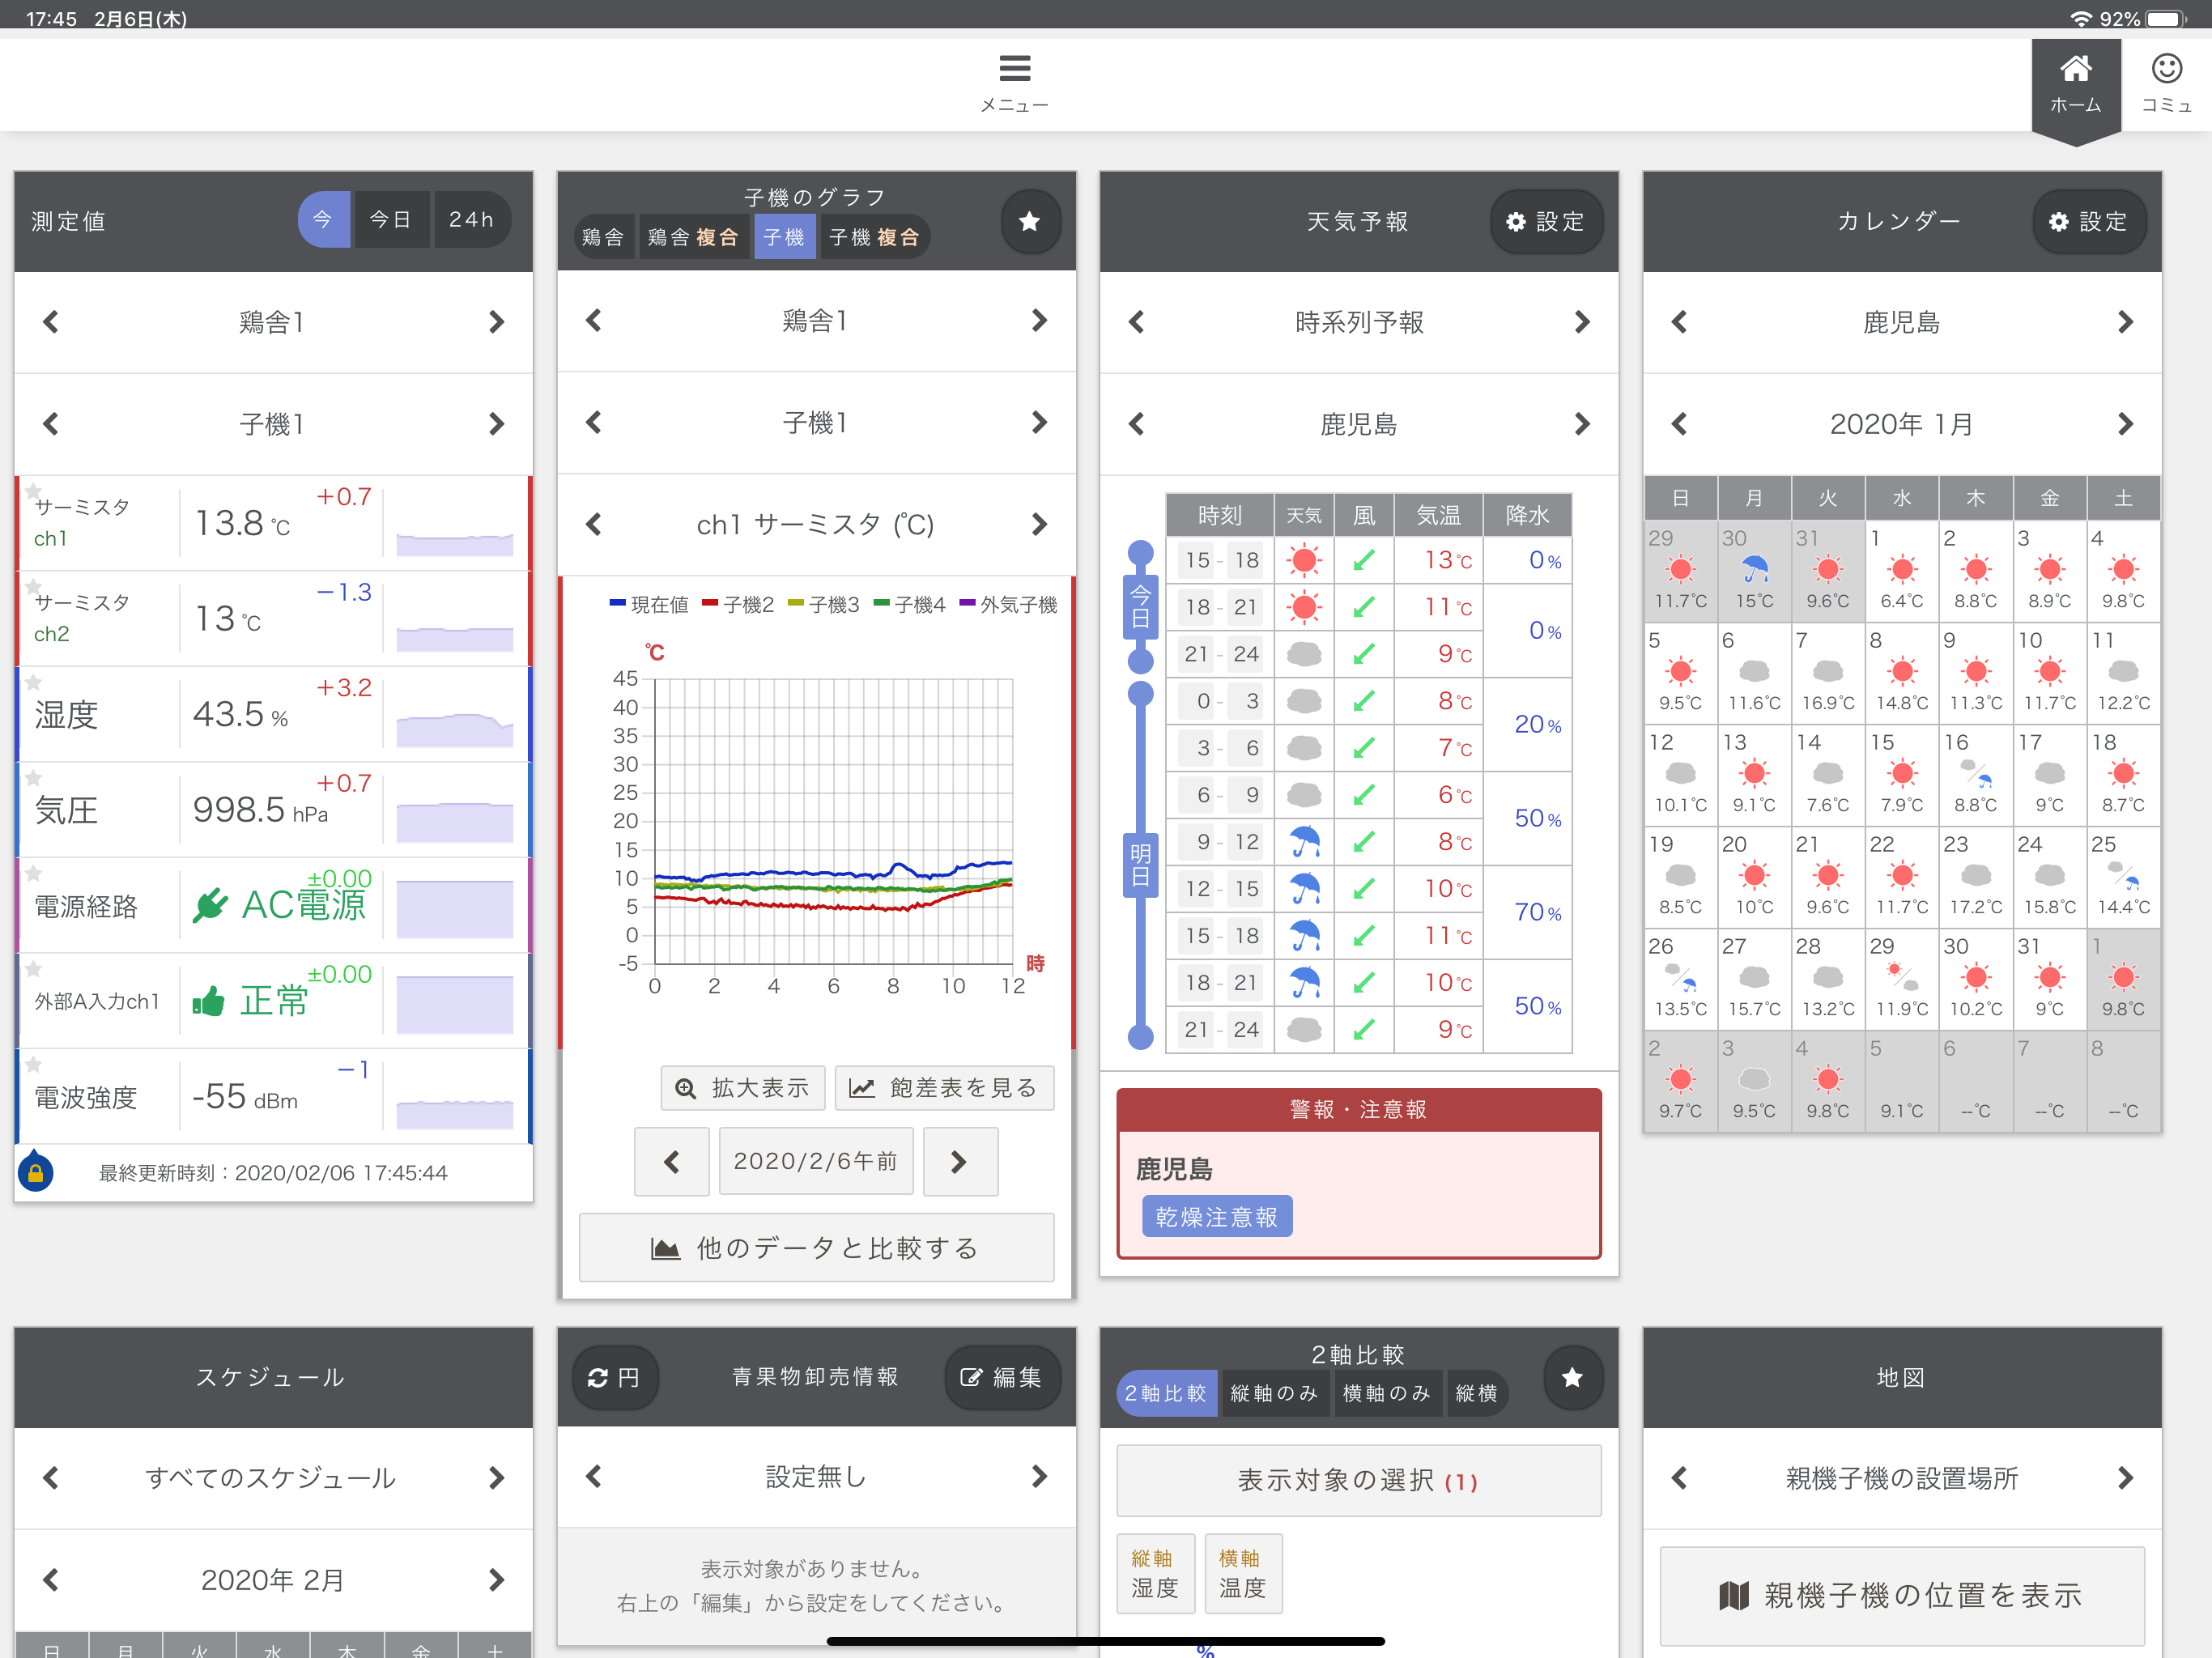Go to next graph date after 2020/2/6午前
The height and width of the screenshot is (1658, 2212).
pos(959,1161)
